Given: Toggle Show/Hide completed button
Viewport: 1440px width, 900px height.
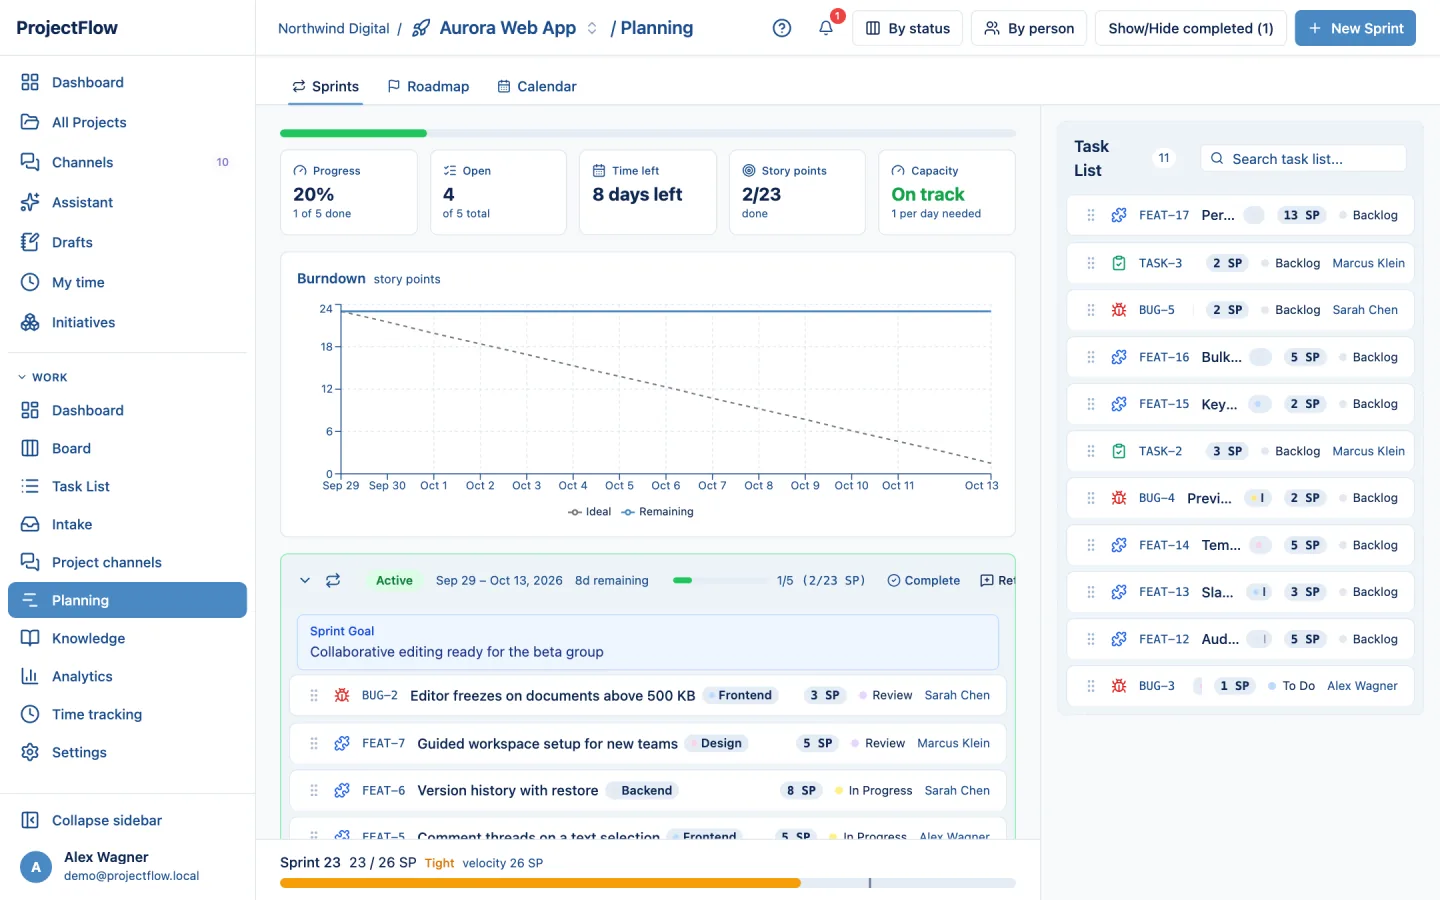Looking at the screenshot, I should pos(1190,28).
